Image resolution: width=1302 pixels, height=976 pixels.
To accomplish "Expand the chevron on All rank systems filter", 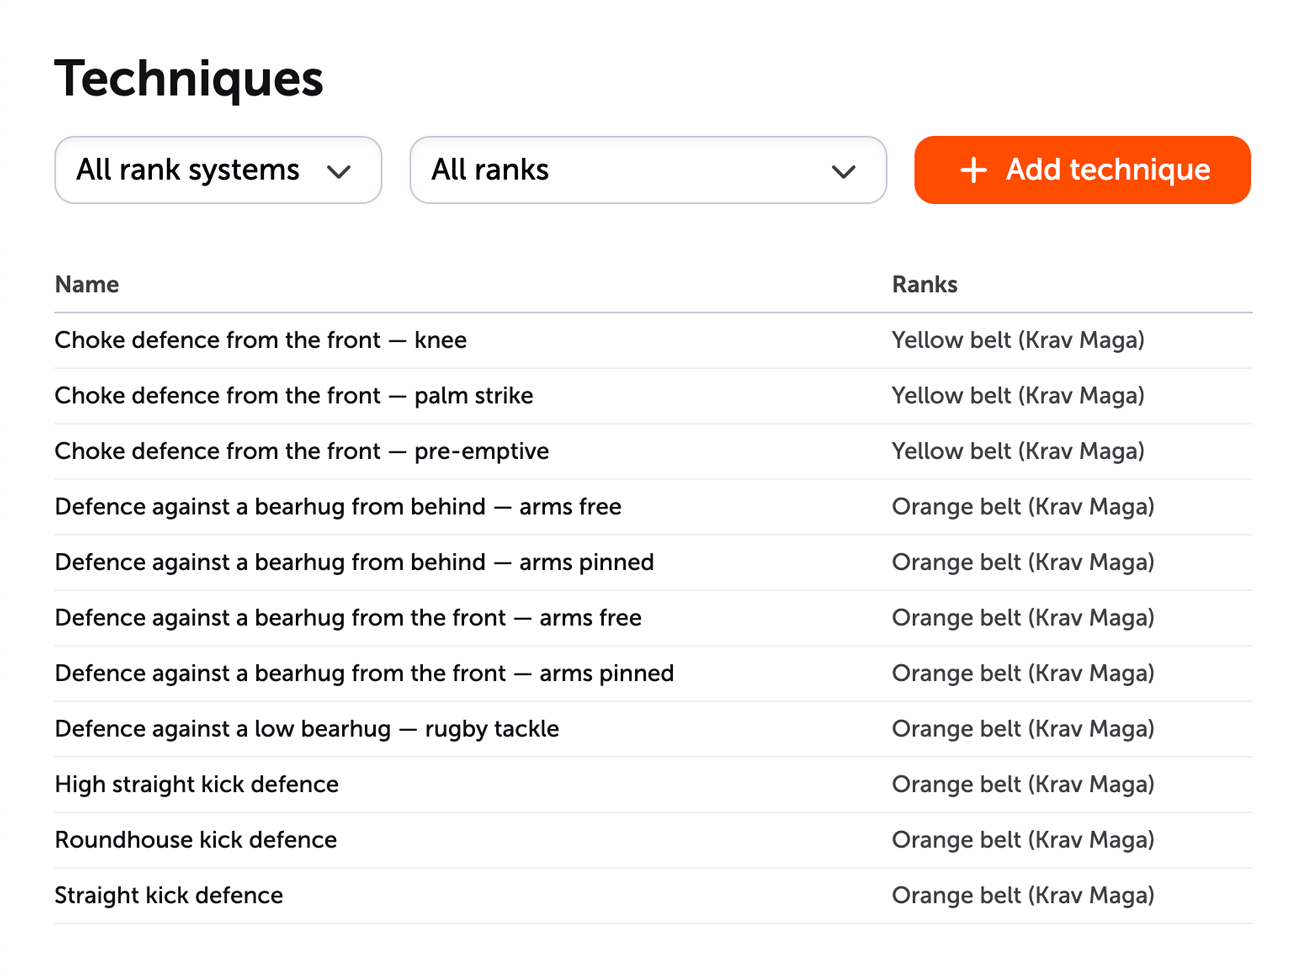I will 341,171.
